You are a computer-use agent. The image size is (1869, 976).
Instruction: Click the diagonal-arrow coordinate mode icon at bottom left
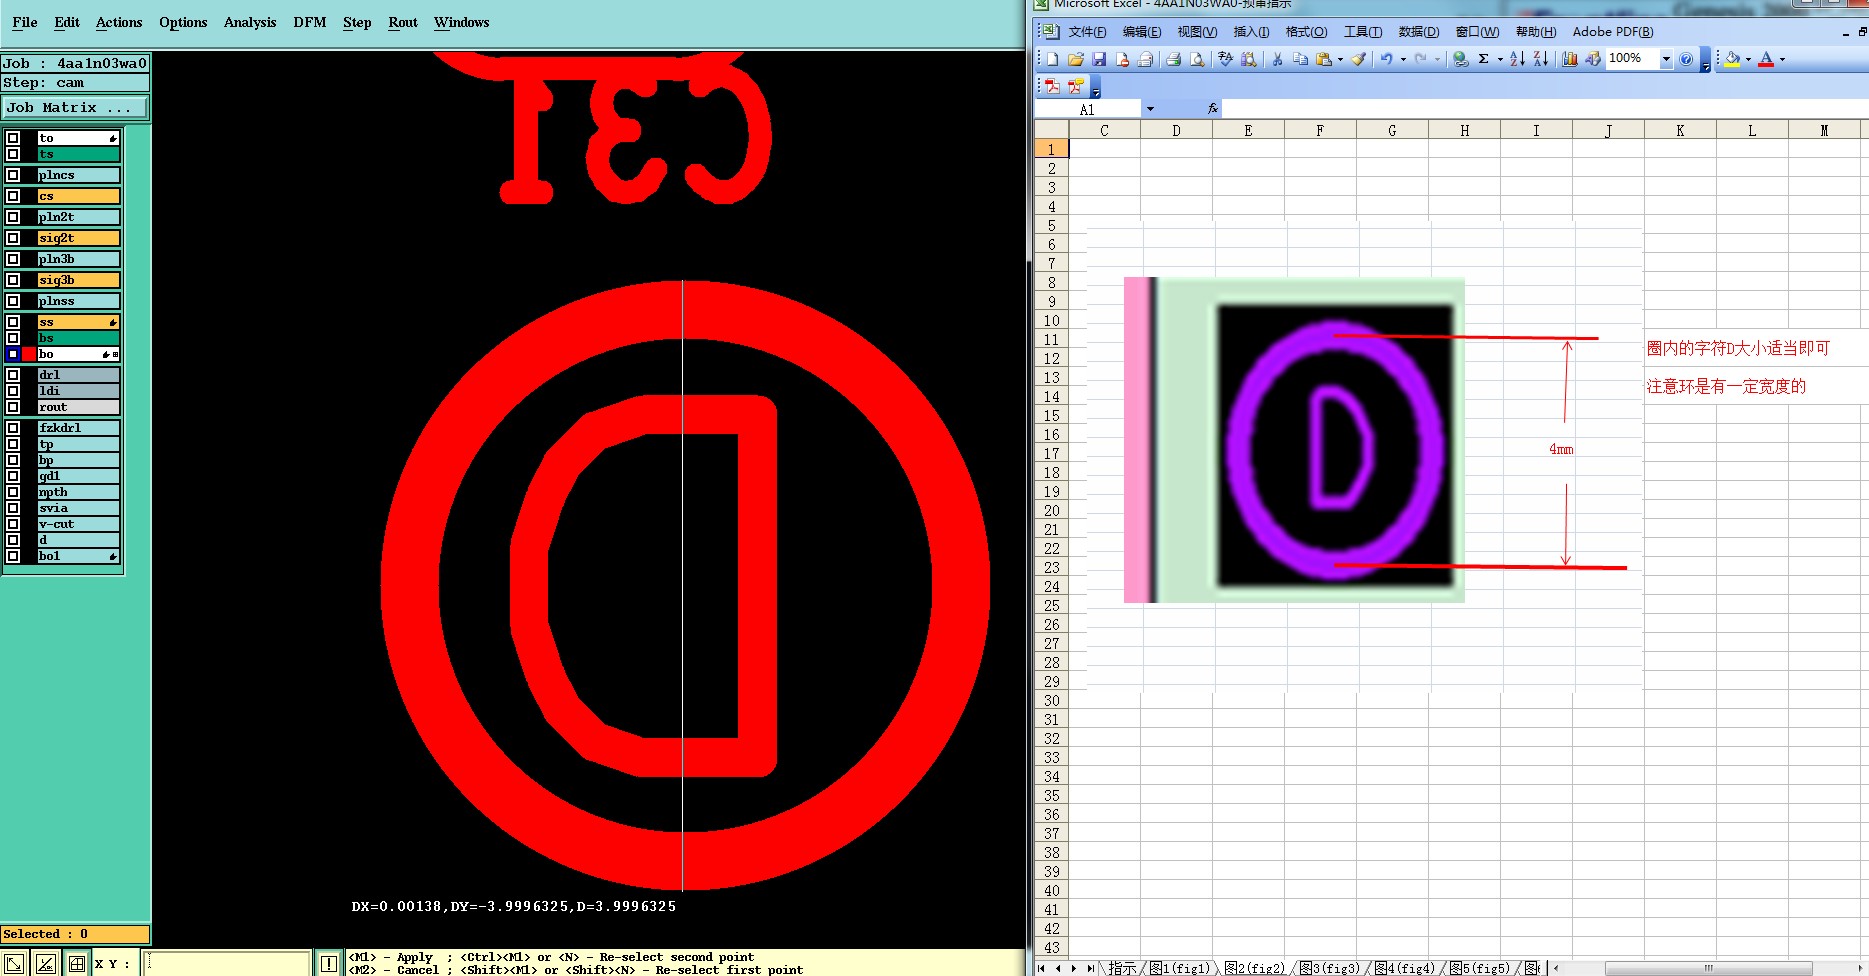[x=14, y=964]
